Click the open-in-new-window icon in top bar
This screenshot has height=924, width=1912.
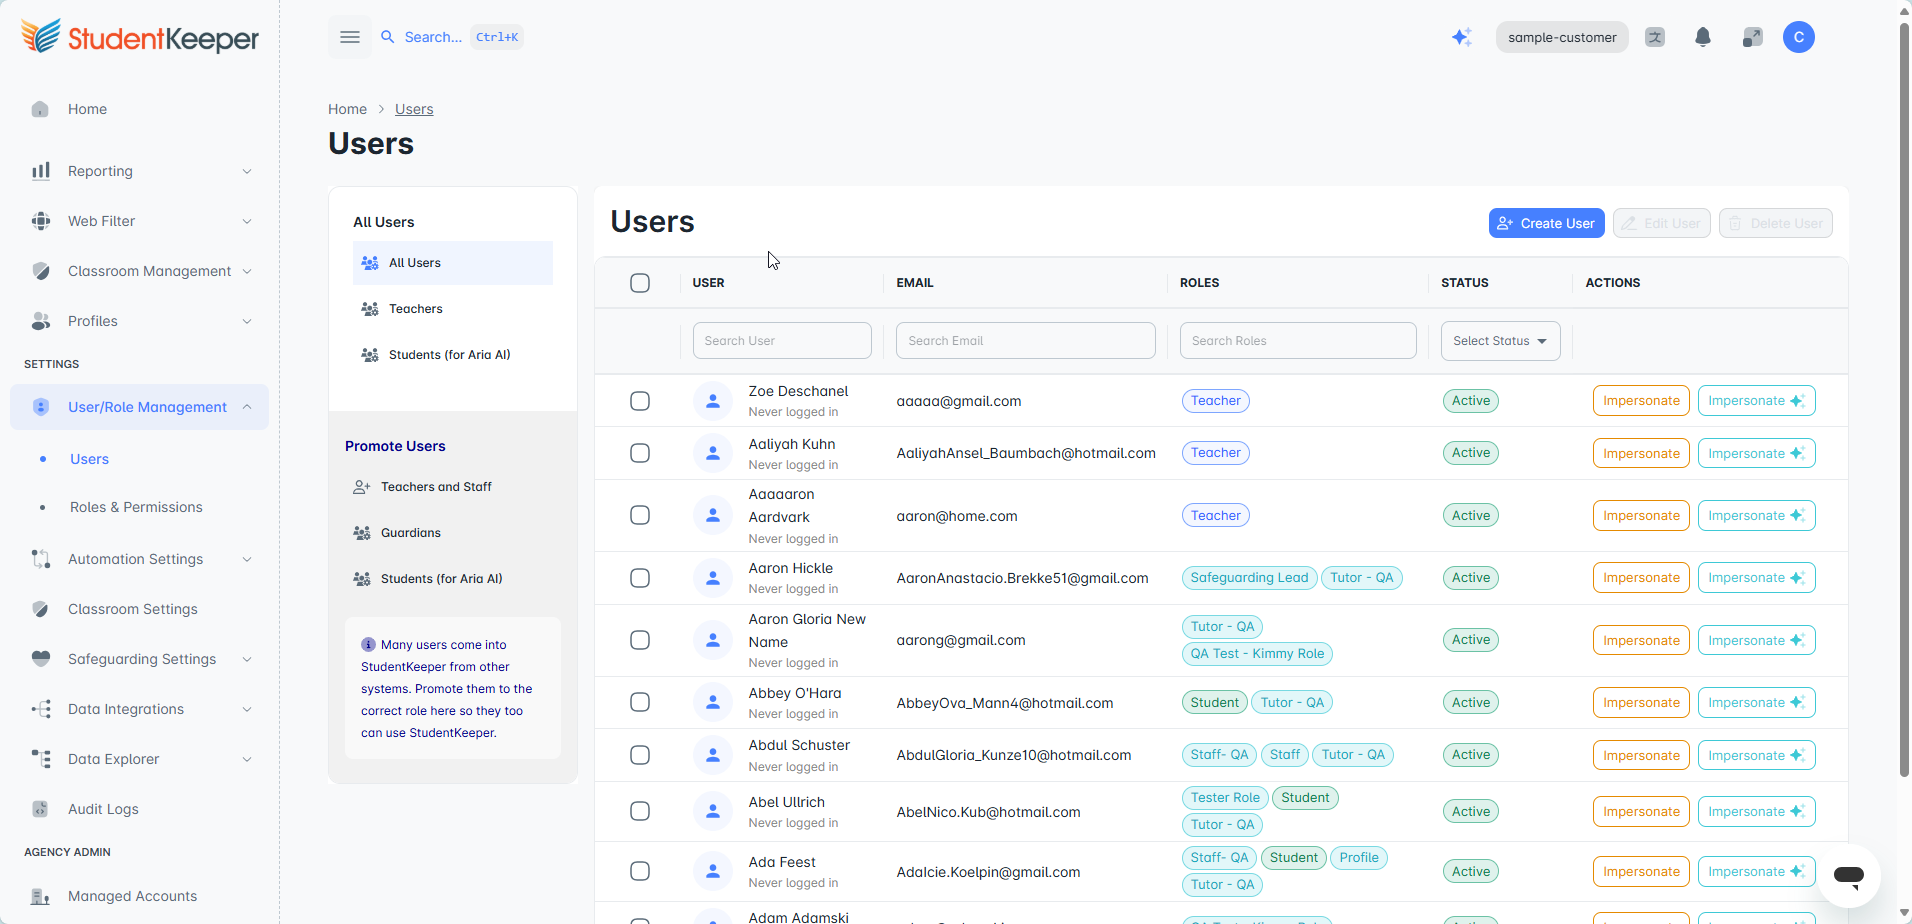1752,37
